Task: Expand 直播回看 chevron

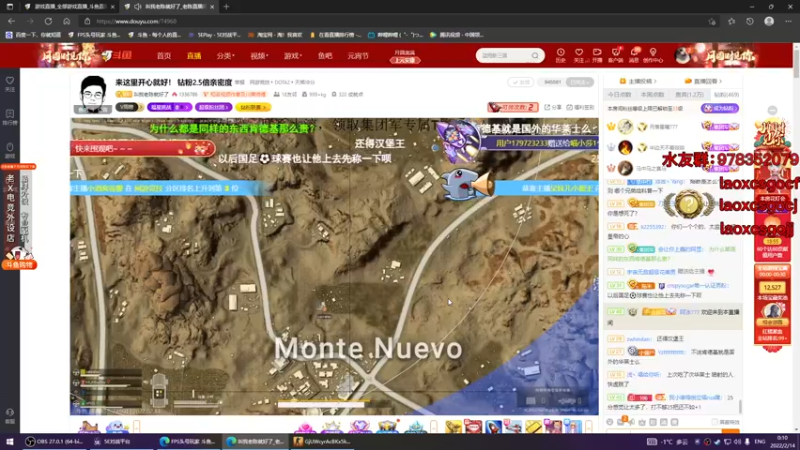Action: click(720, 81)
